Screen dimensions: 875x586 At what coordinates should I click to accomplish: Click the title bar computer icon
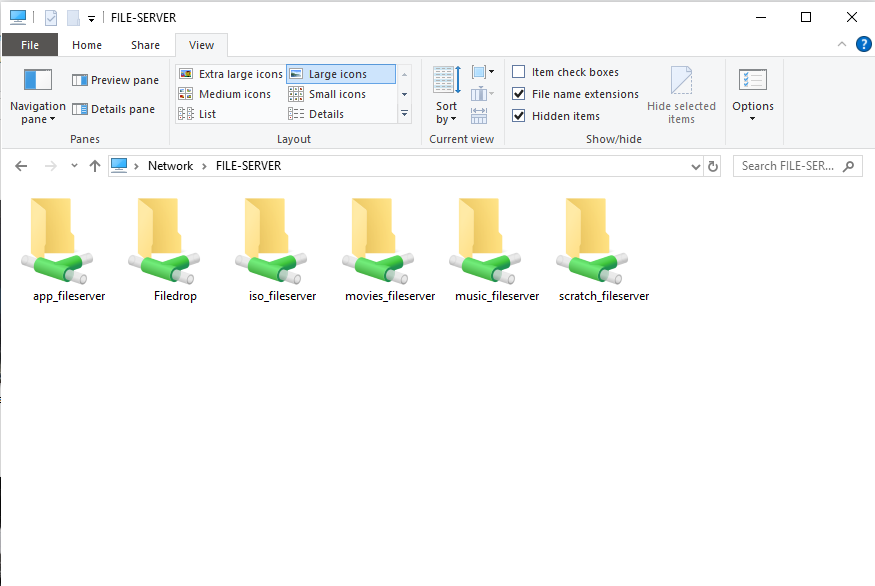(x=18, y=18)
